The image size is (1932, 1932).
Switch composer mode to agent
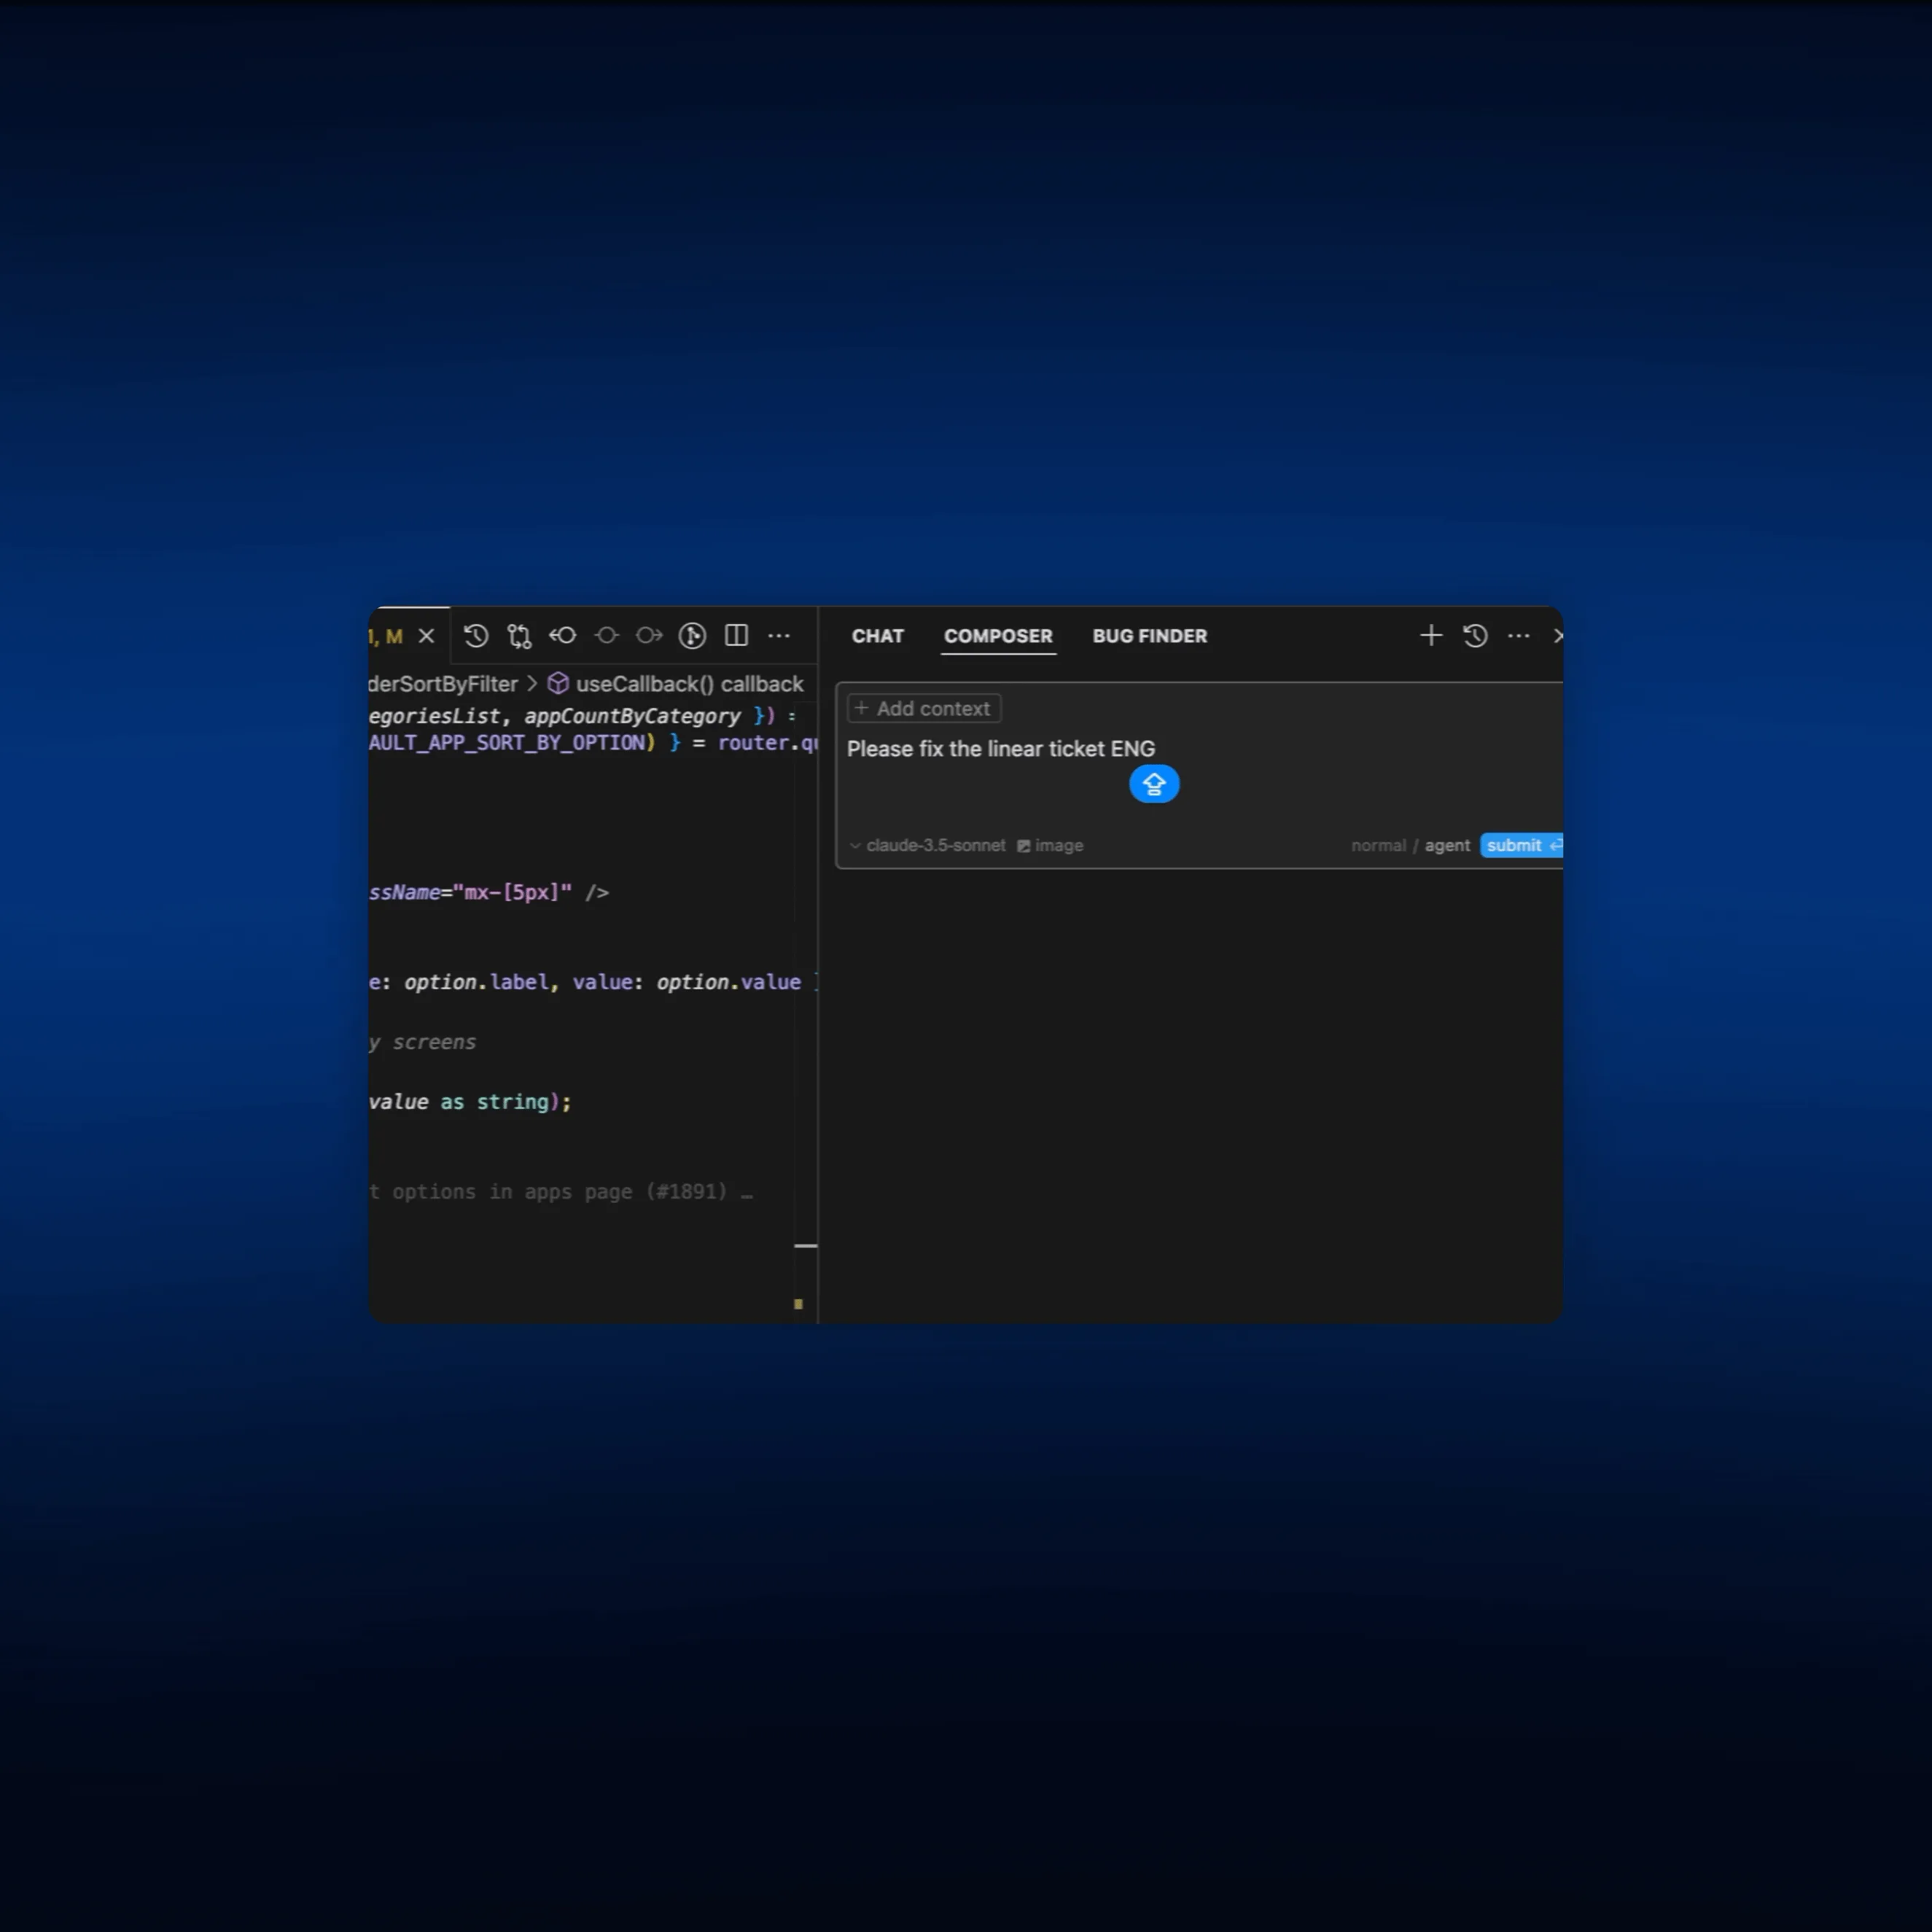pyautogui.click(x=1447, y=846)
